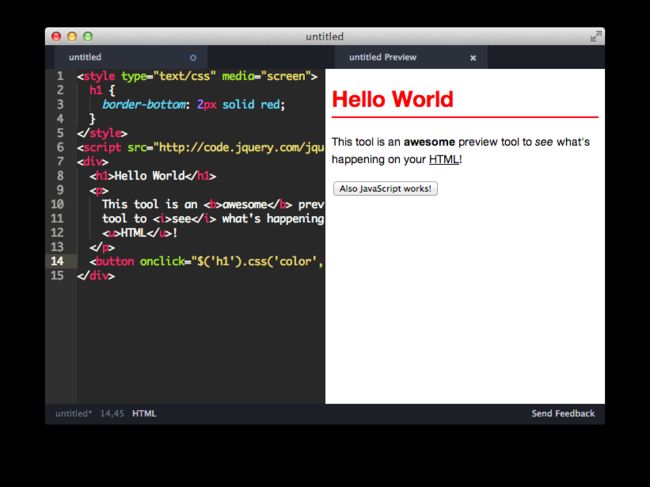
Task: Click the h1 selector on line 2
Action: click(96, 90)
